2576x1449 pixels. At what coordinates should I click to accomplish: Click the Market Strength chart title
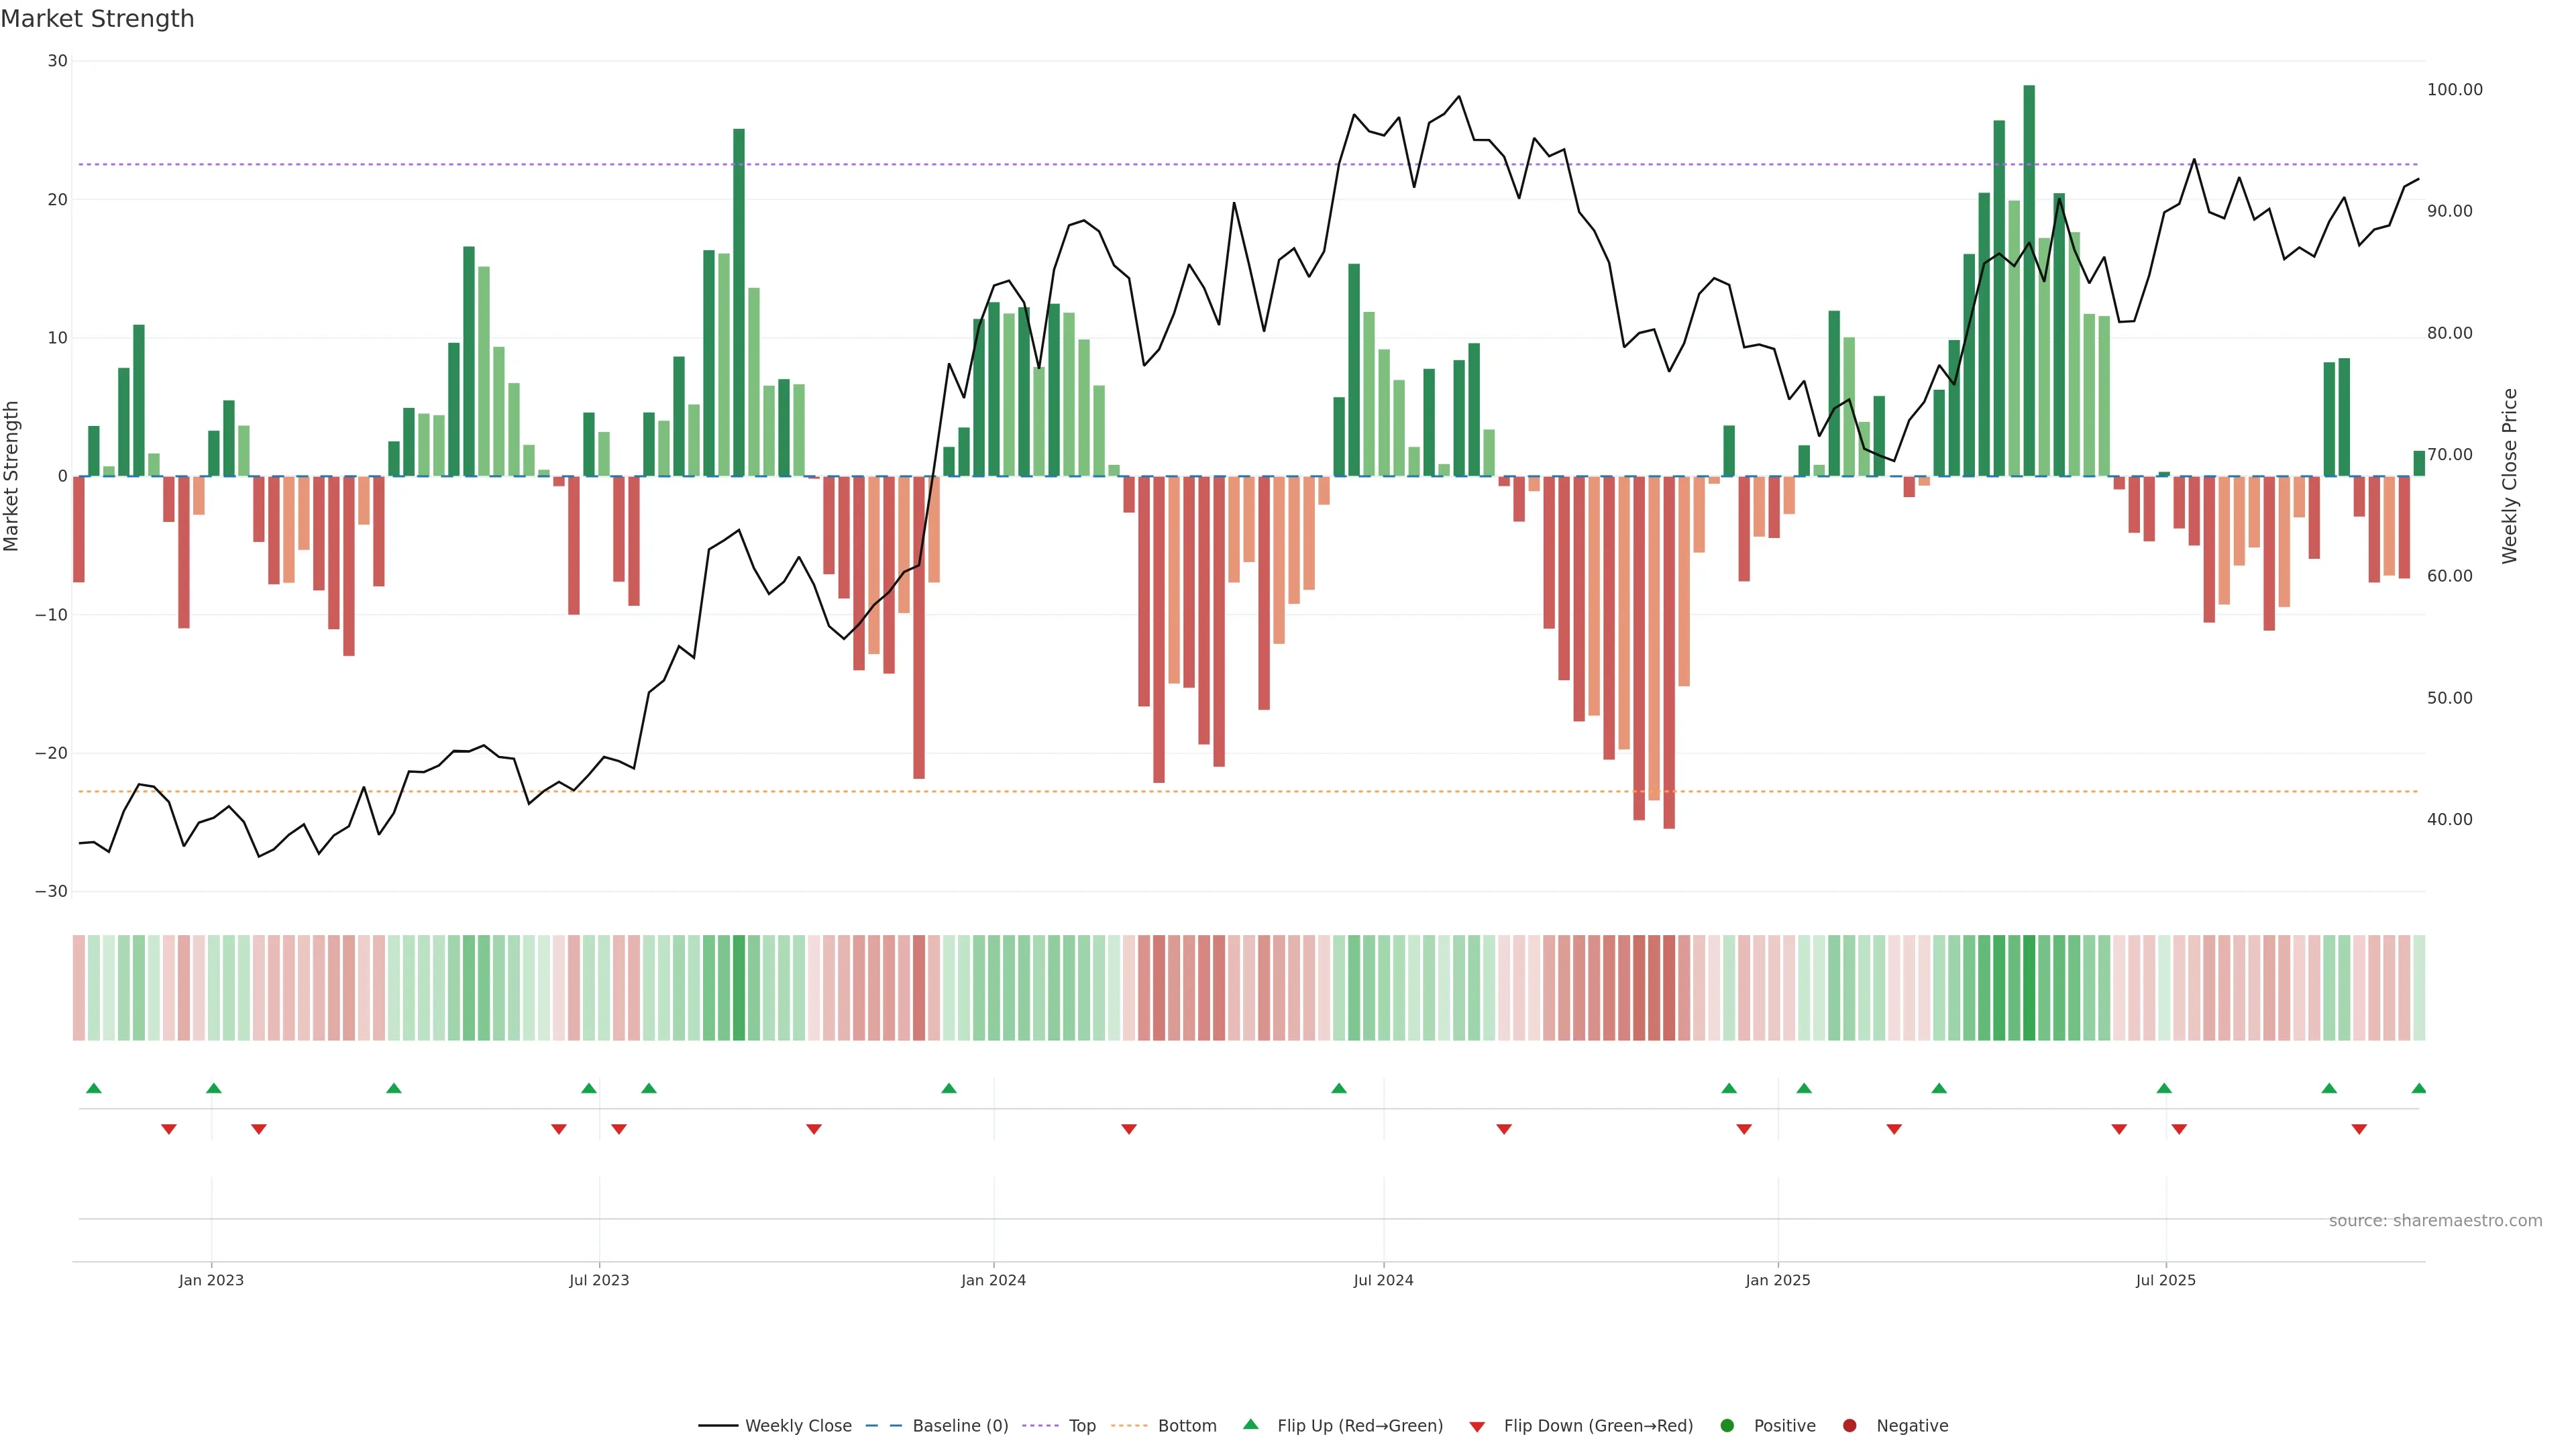click(x=97, y=19)
